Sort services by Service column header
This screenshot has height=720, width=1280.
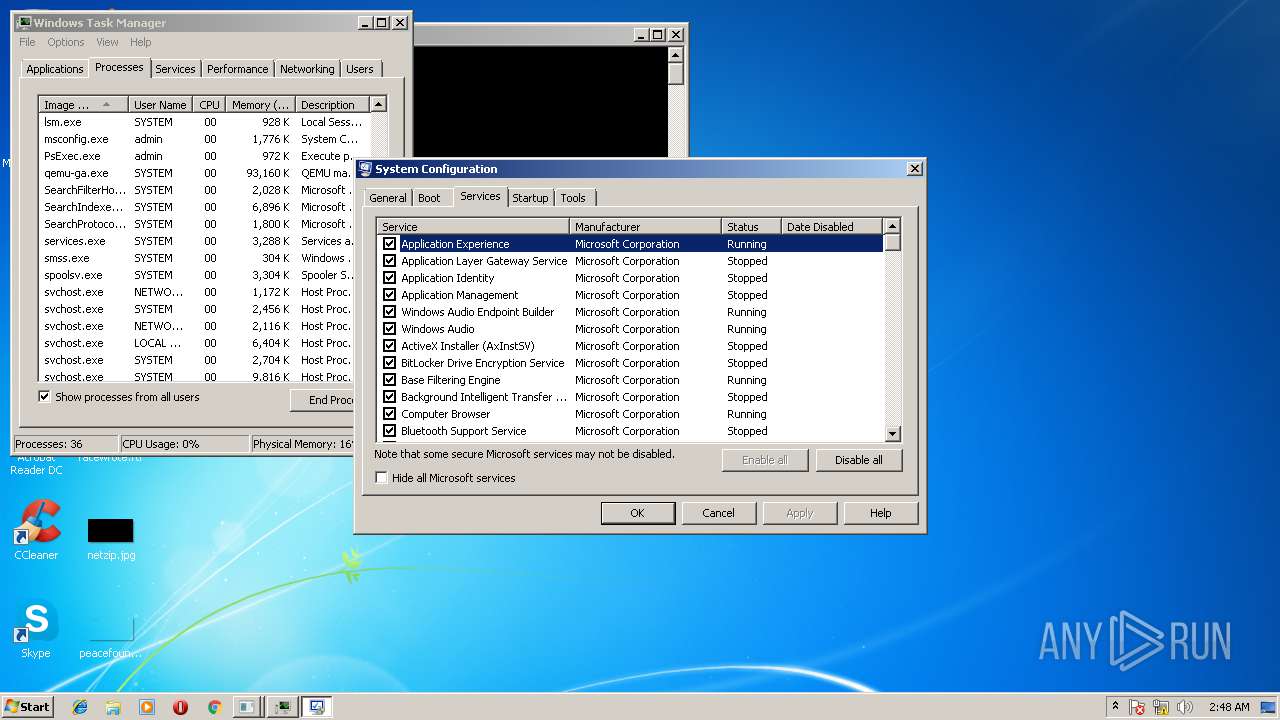click(x=473, y=227)
